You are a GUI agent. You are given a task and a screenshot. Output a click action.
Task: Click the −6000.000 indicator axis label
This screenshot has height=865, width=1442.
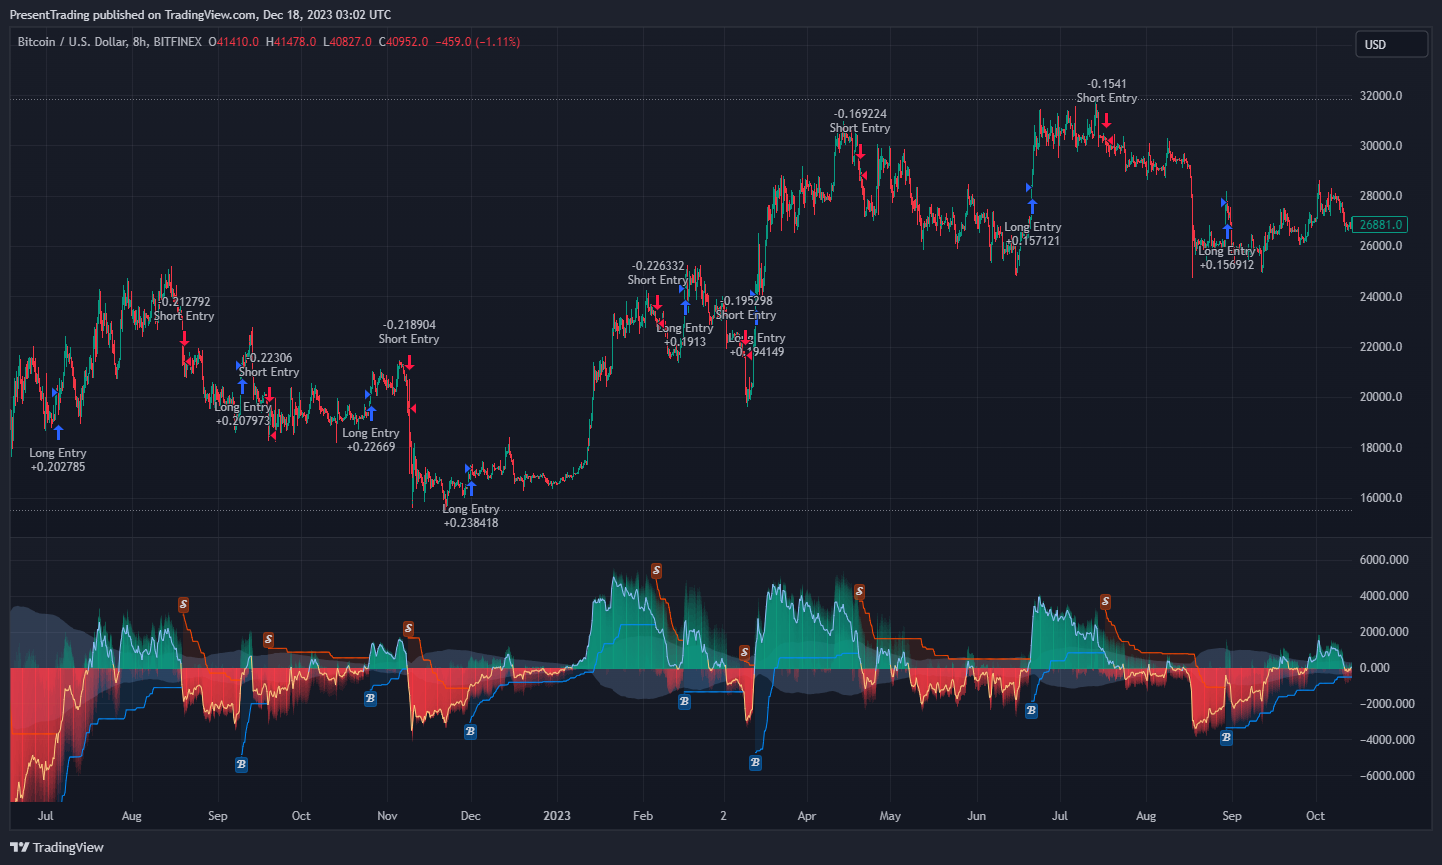click(1387, 776)
